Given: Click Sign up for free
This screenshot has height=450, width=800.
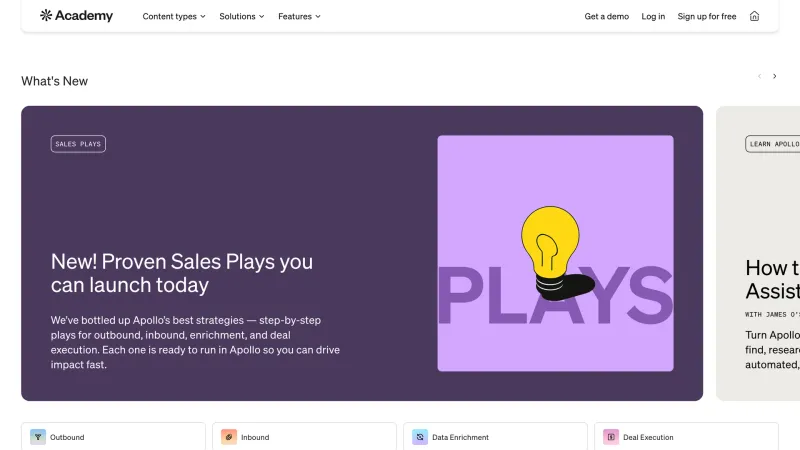Looking at the screenshot, I should [707, 16].
